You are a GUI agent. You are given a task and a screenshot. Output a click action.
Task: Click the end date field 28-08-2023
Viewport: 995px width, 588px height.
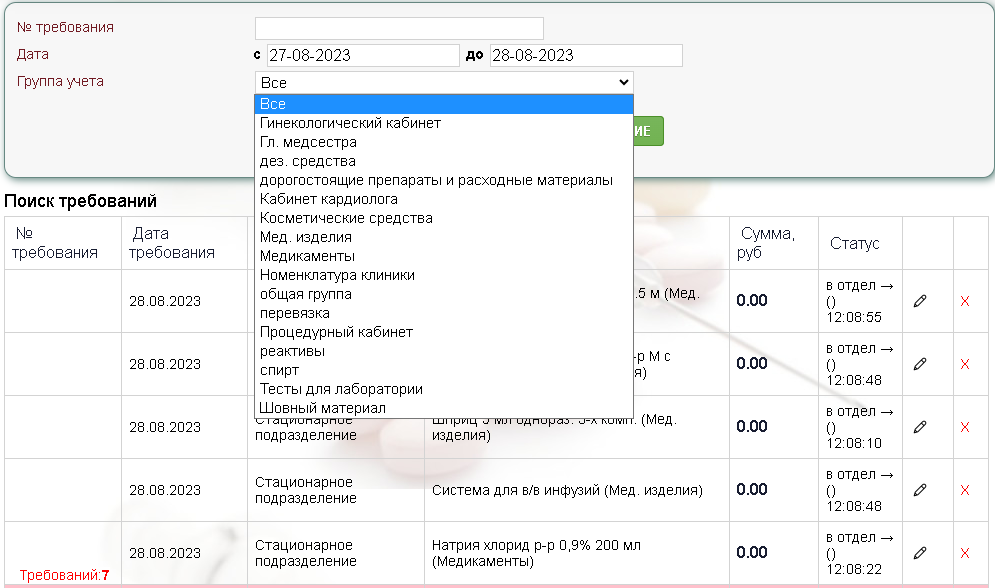[x=586, y=55]
